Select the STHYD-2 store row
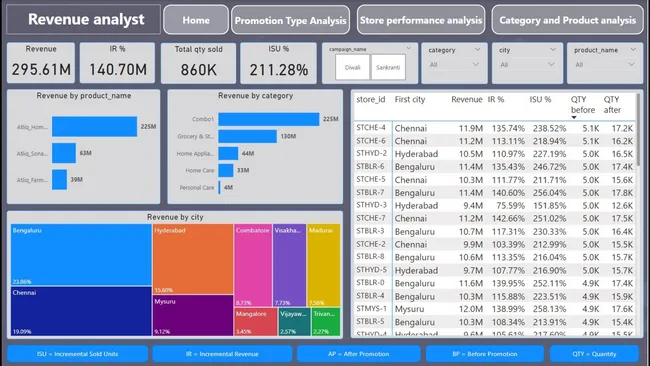Screen dimensions: 650x366 click(495, 154)
